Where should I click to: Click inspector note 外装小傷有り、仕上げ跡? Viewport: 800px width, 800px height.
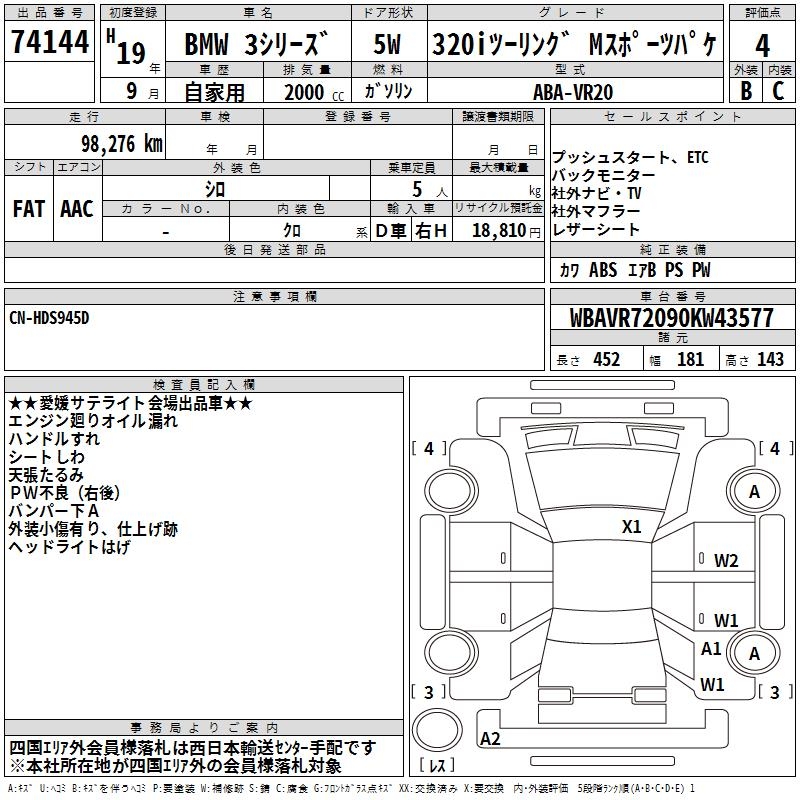pyautogui.click(x=93, y=529)
